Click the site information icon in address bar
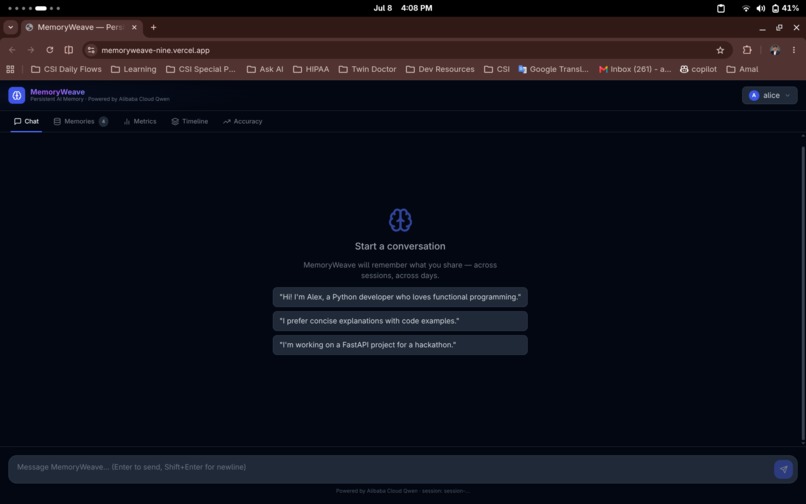The width and height of the screenshot is (806, 504). point(91,50)
